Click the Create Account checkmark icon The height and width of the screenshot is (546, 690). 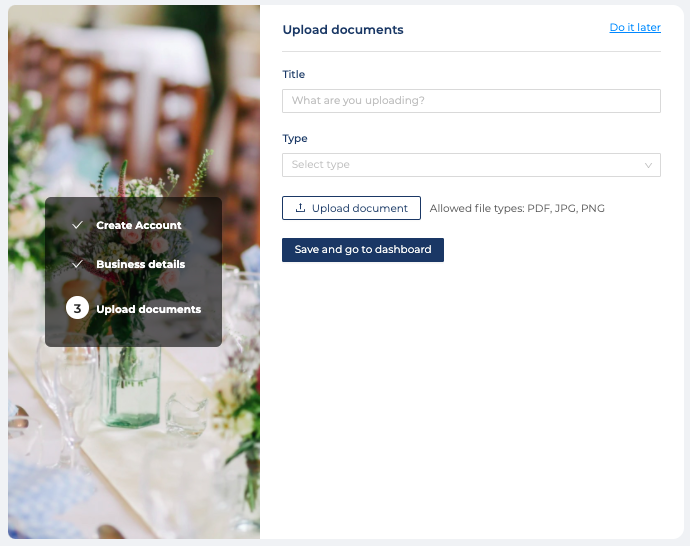tap(77, 225)
